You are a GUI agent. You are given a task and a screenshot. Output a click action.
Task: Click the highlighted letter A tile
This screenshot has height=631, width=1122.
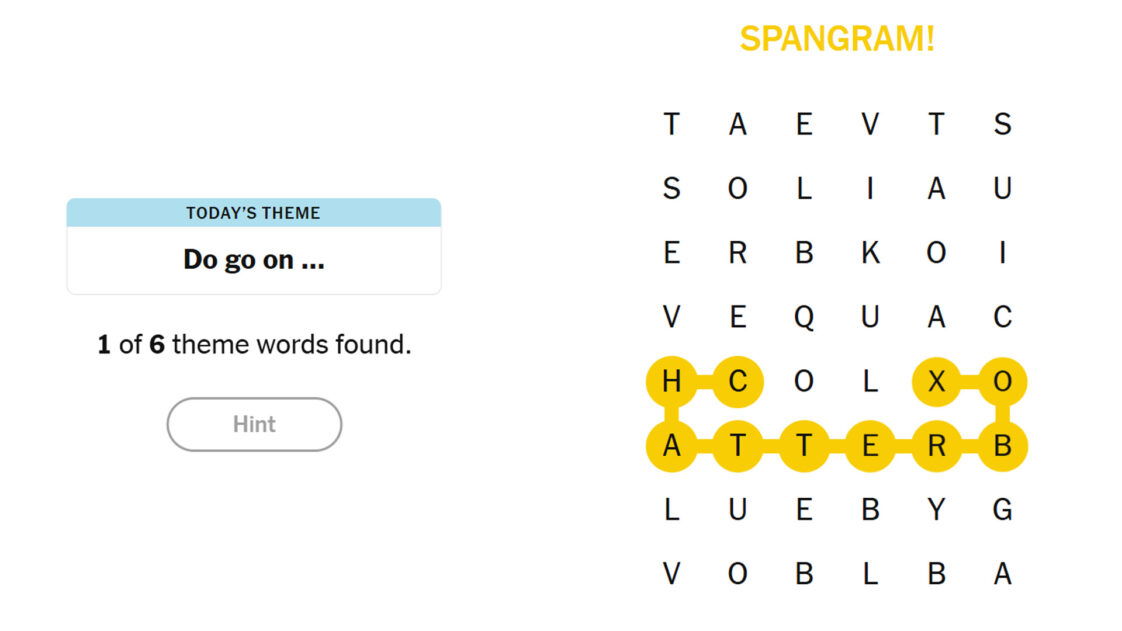tap(671, 446)
